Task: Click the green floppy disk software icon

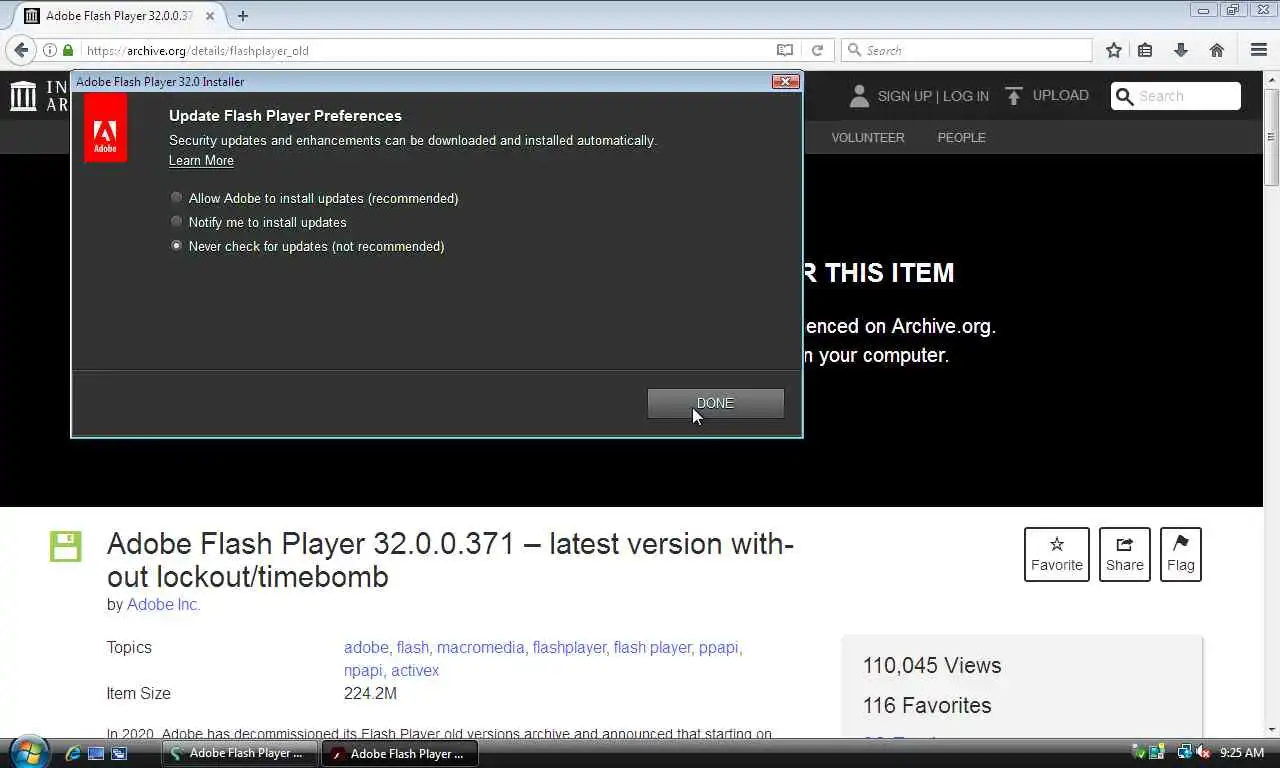Action: [x=66, y=546]
